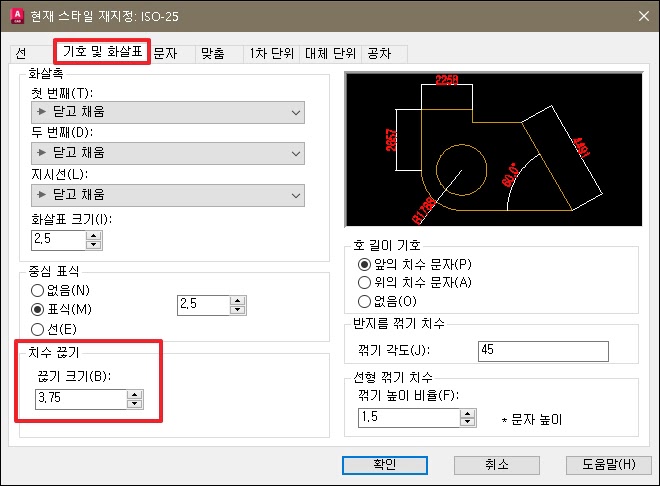Decrease 꺾기 높이 비율 with down arrow
The width and height of the screenshot is (660, 486).
tap(467, 422)
